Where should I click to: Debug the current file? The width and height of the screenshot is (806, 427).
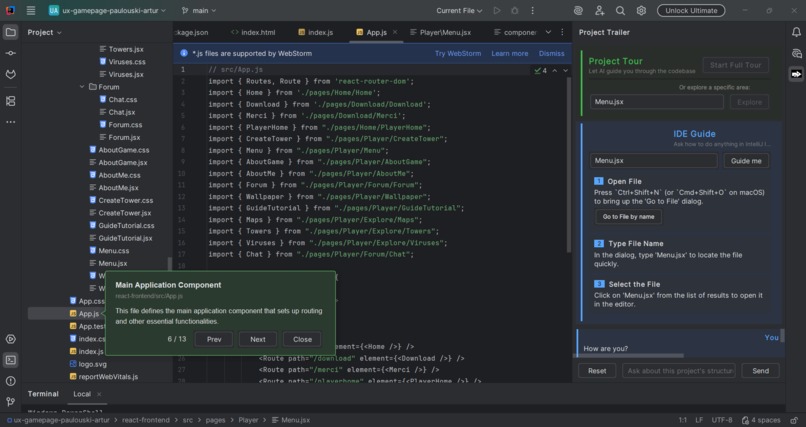tap(515, 10)
